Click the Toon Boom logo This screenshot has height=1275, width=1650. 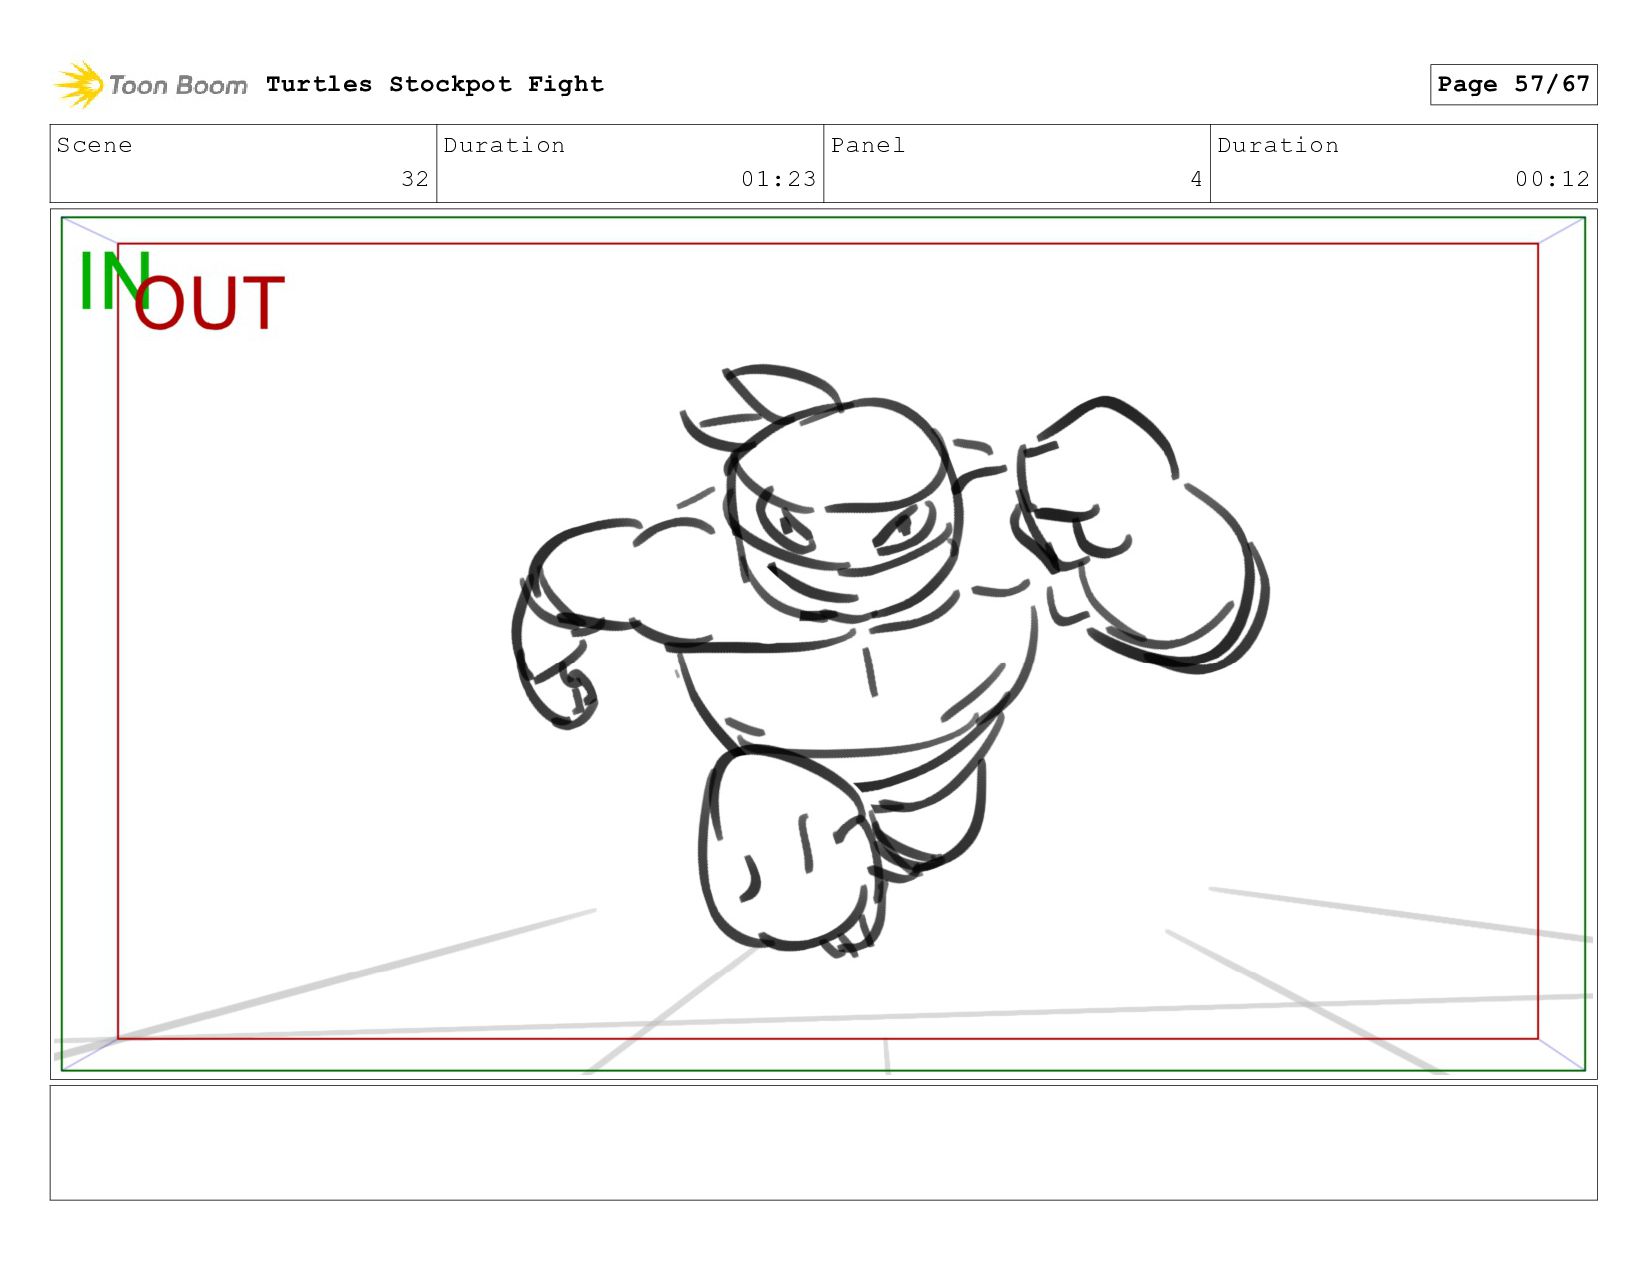pyautogui.click(x=150, y=85)
